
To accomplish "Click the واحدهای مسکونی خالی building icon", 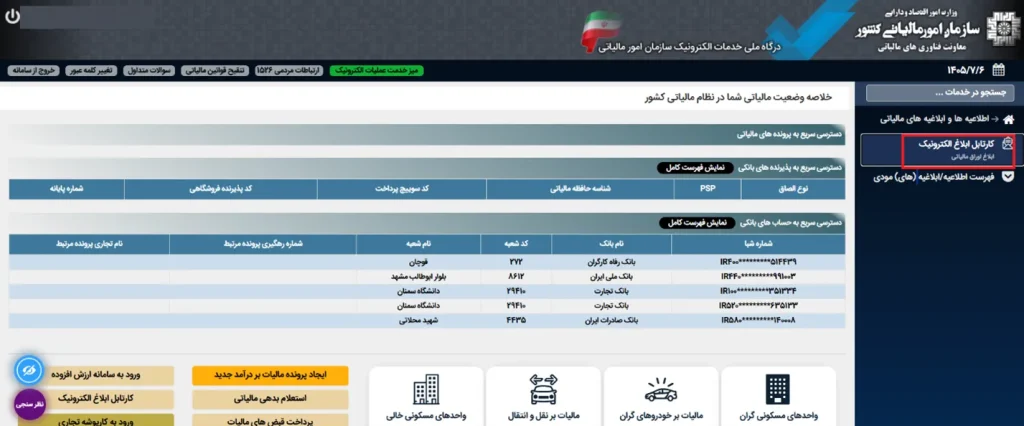I will 426,390.
